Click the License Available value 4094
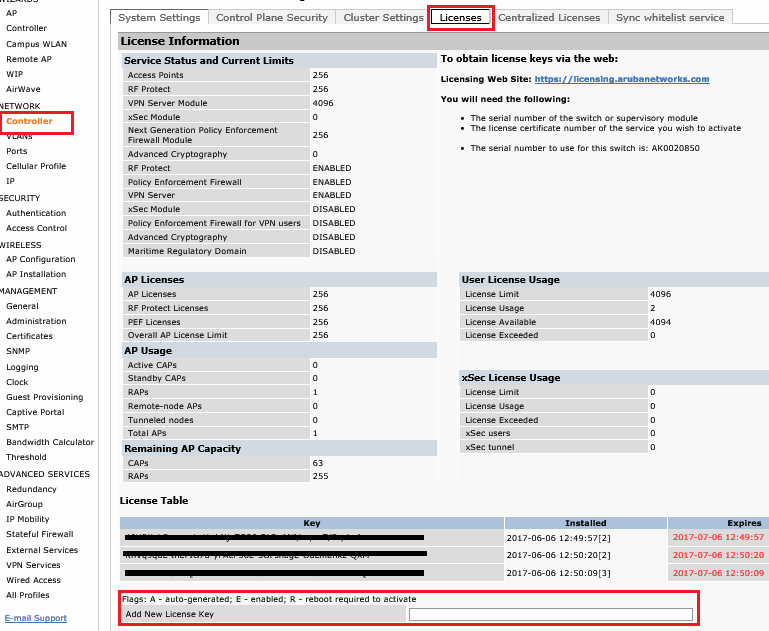The image size is (769, 631). 660,322
